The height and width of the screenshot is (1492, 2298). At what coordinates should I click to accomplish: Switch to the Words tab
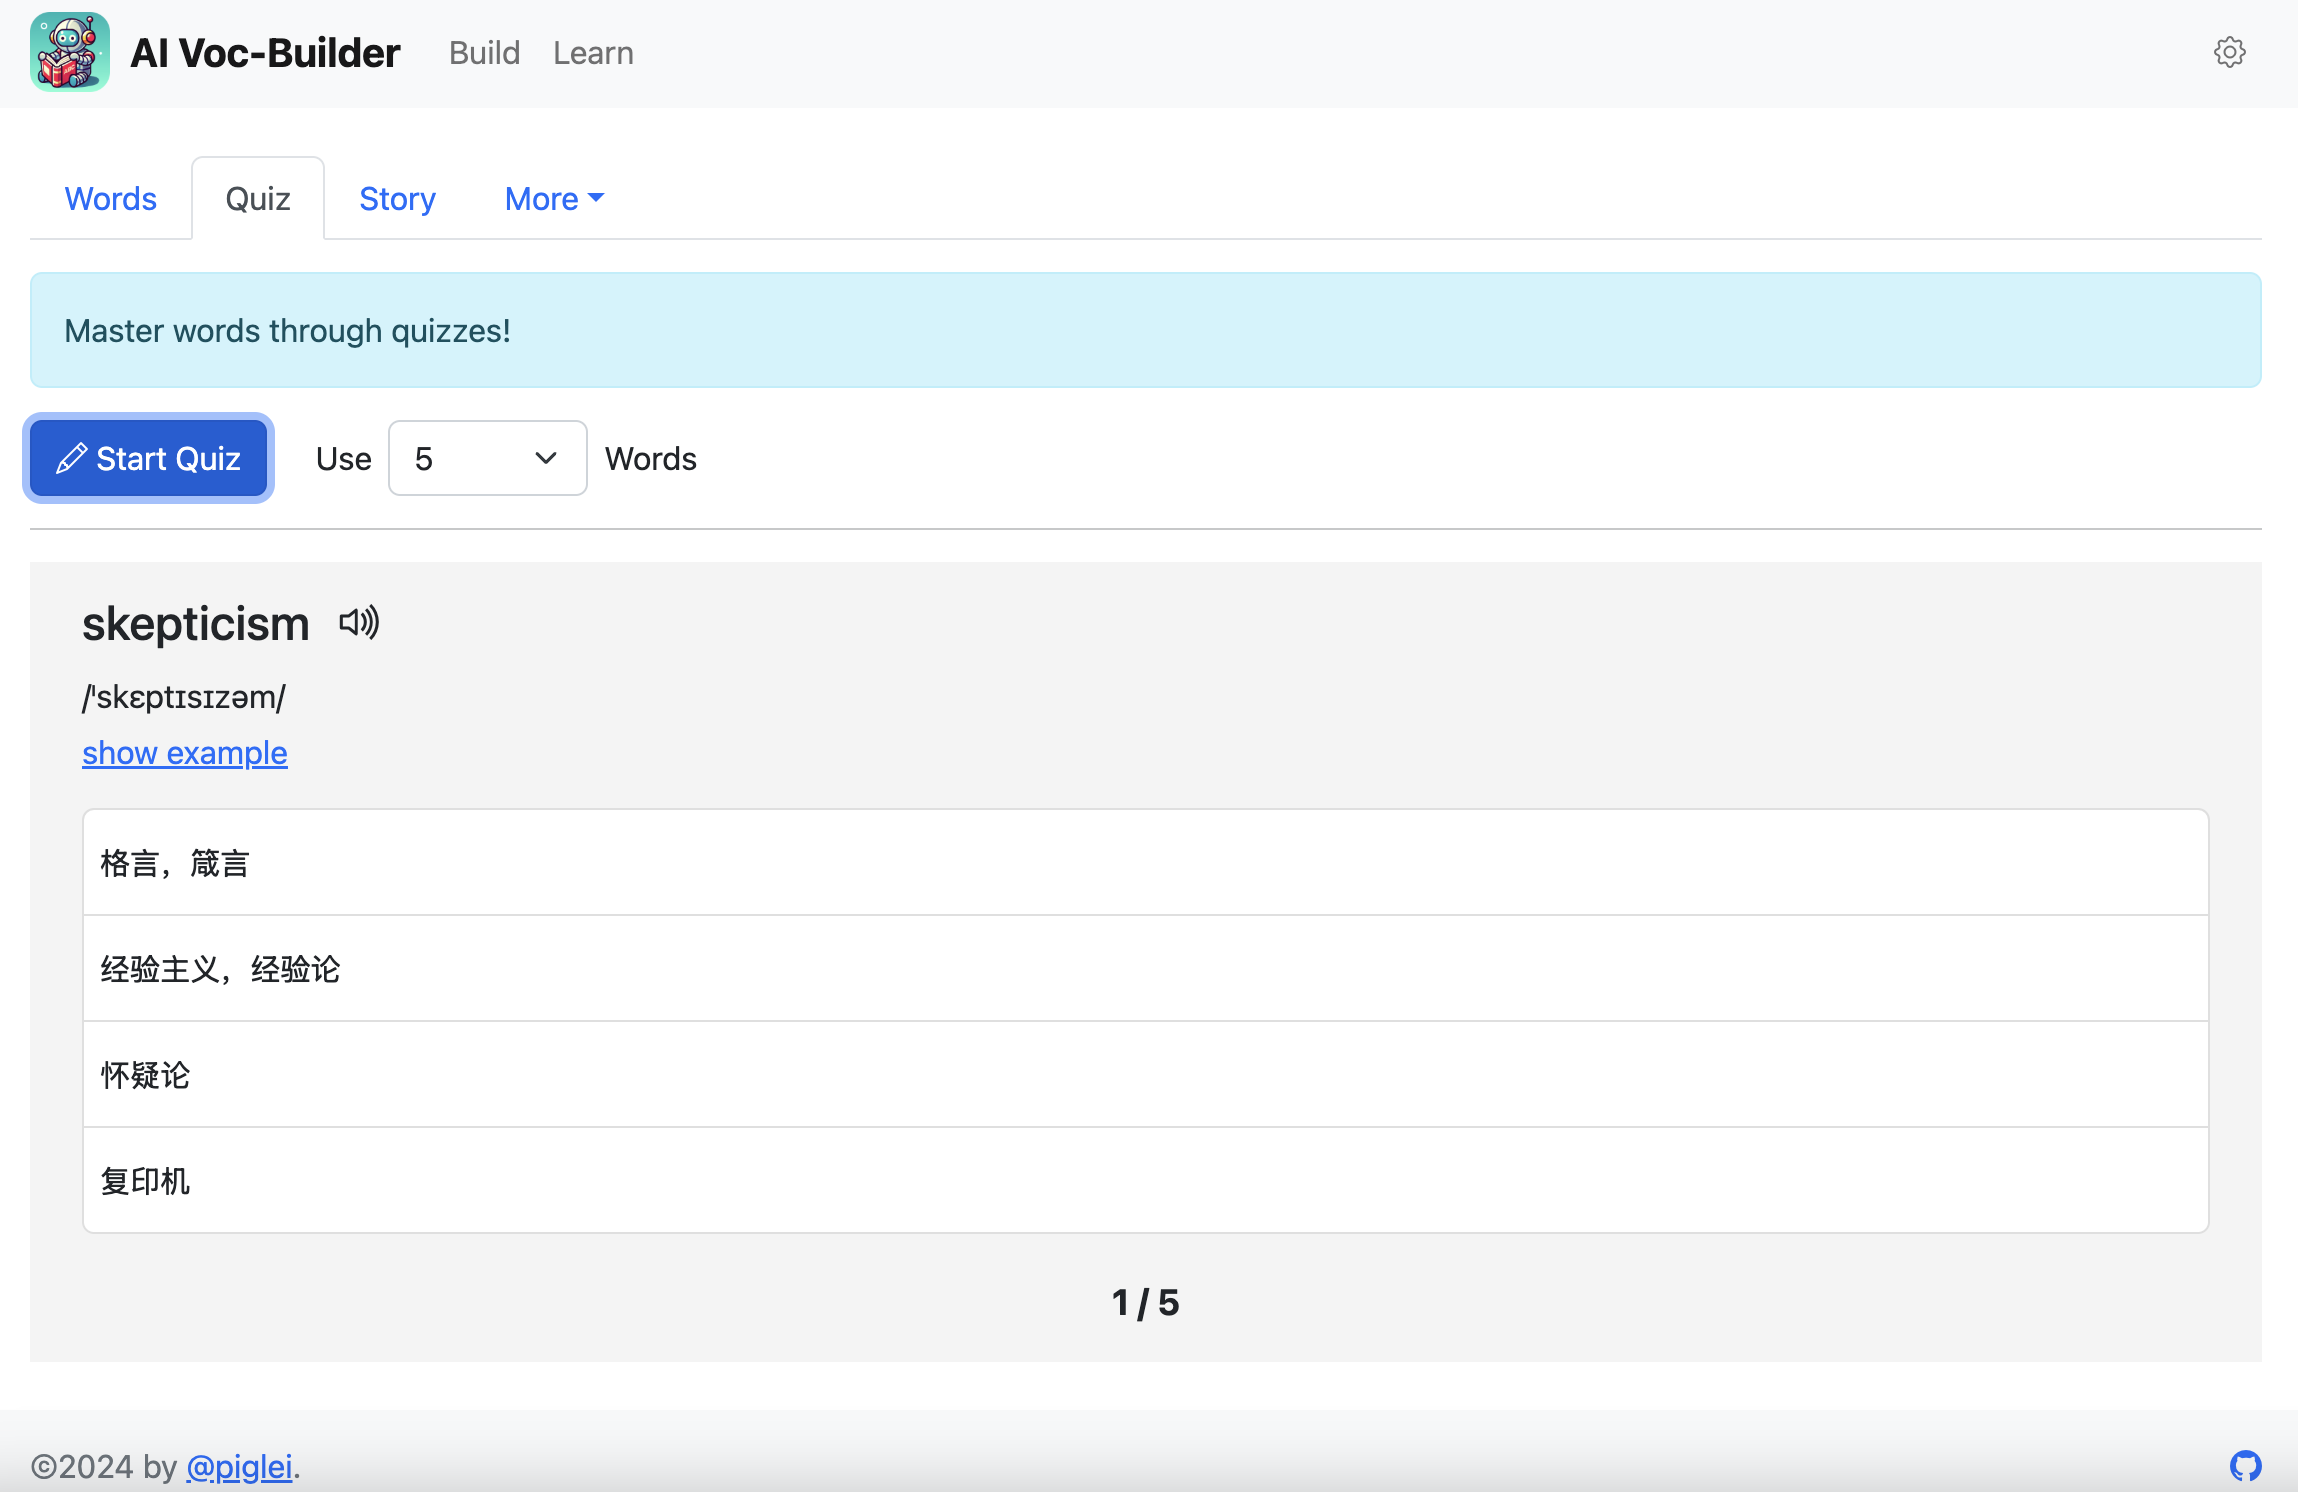point(111,199)
